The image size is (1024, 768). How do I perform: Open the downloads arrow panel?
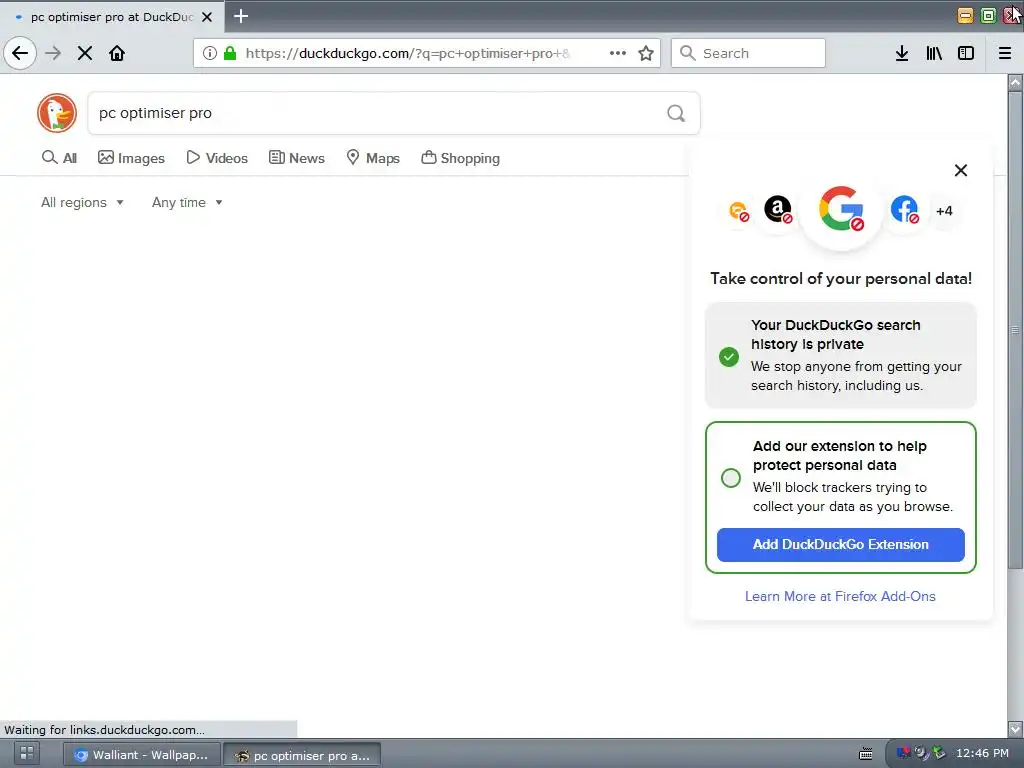902,53
